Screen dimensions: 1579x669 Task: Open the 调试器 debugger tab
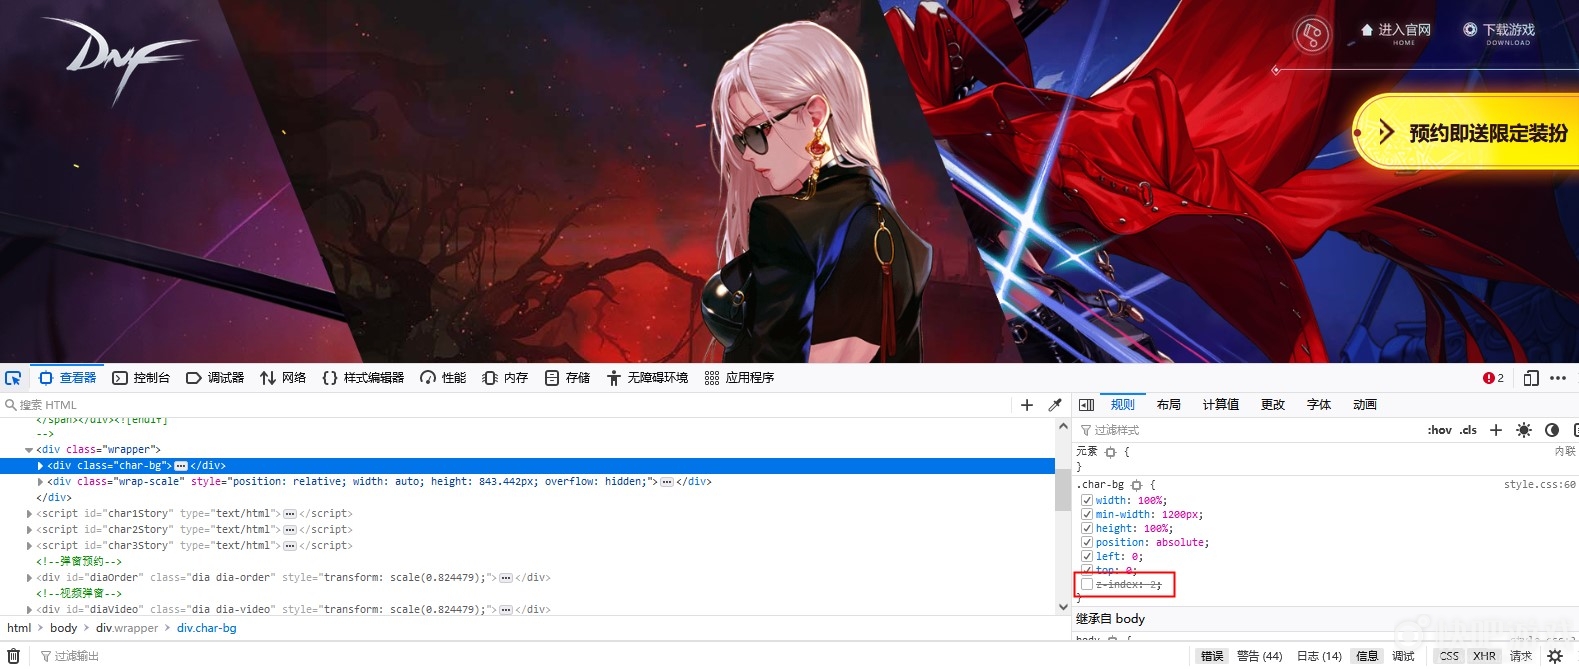[x=215, y=378]
